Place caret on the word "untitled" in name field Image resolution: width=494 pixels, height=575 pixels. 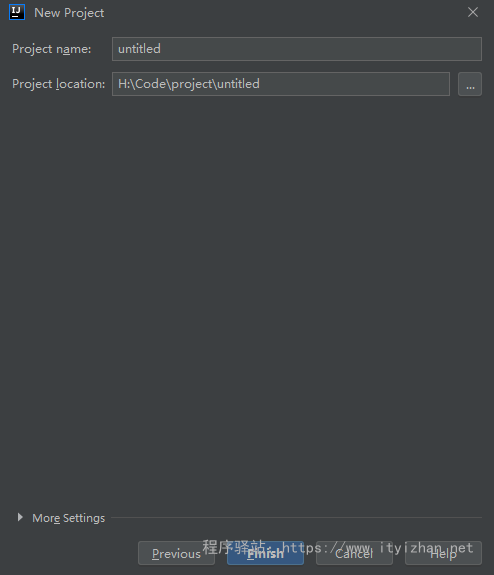click(x=139, y=49)
